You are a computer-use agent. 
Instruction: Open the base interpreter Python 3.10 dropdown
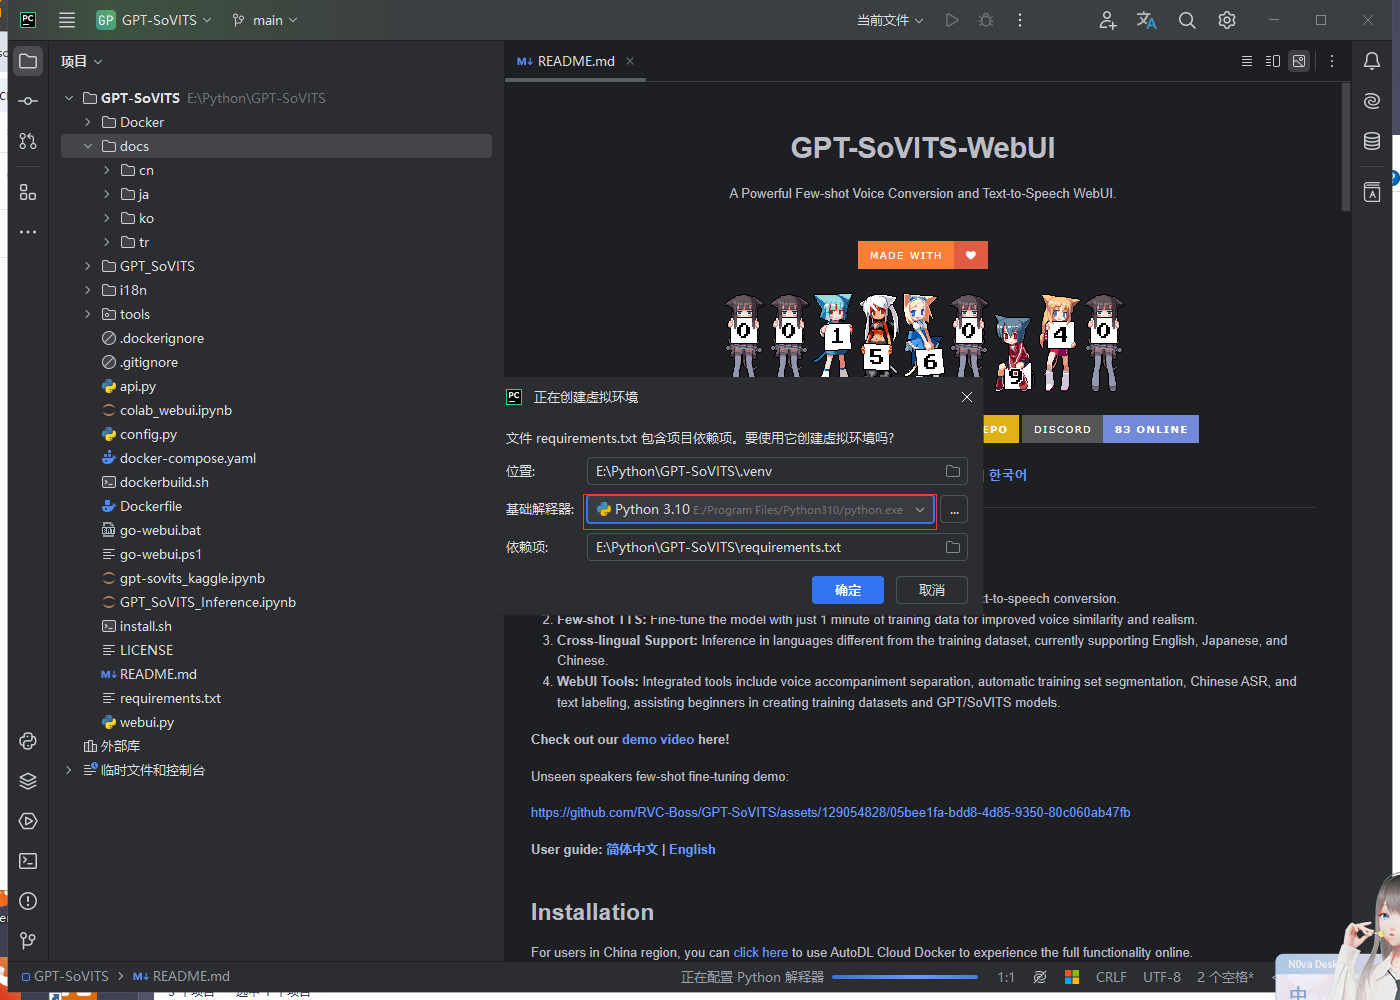click(761, 510)
